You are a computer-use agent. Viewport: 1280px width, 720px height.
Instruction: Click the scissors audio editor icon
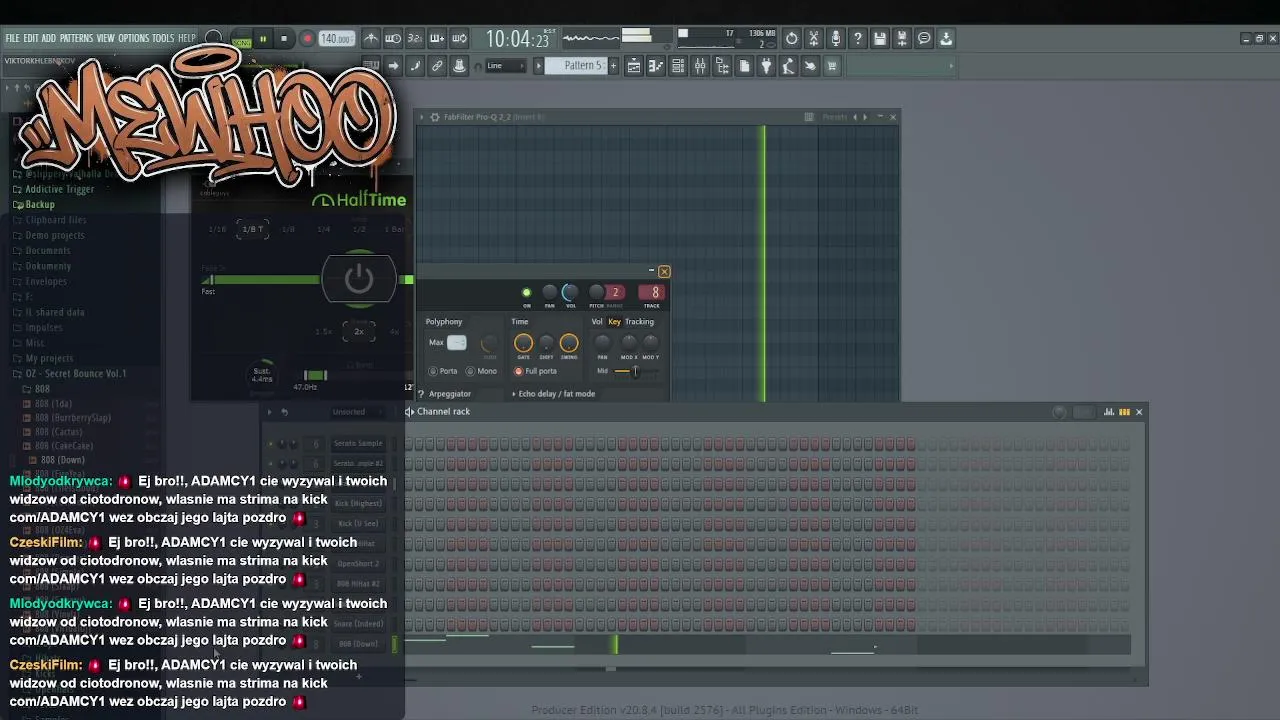pyautogui.click(x=813, y=39)
